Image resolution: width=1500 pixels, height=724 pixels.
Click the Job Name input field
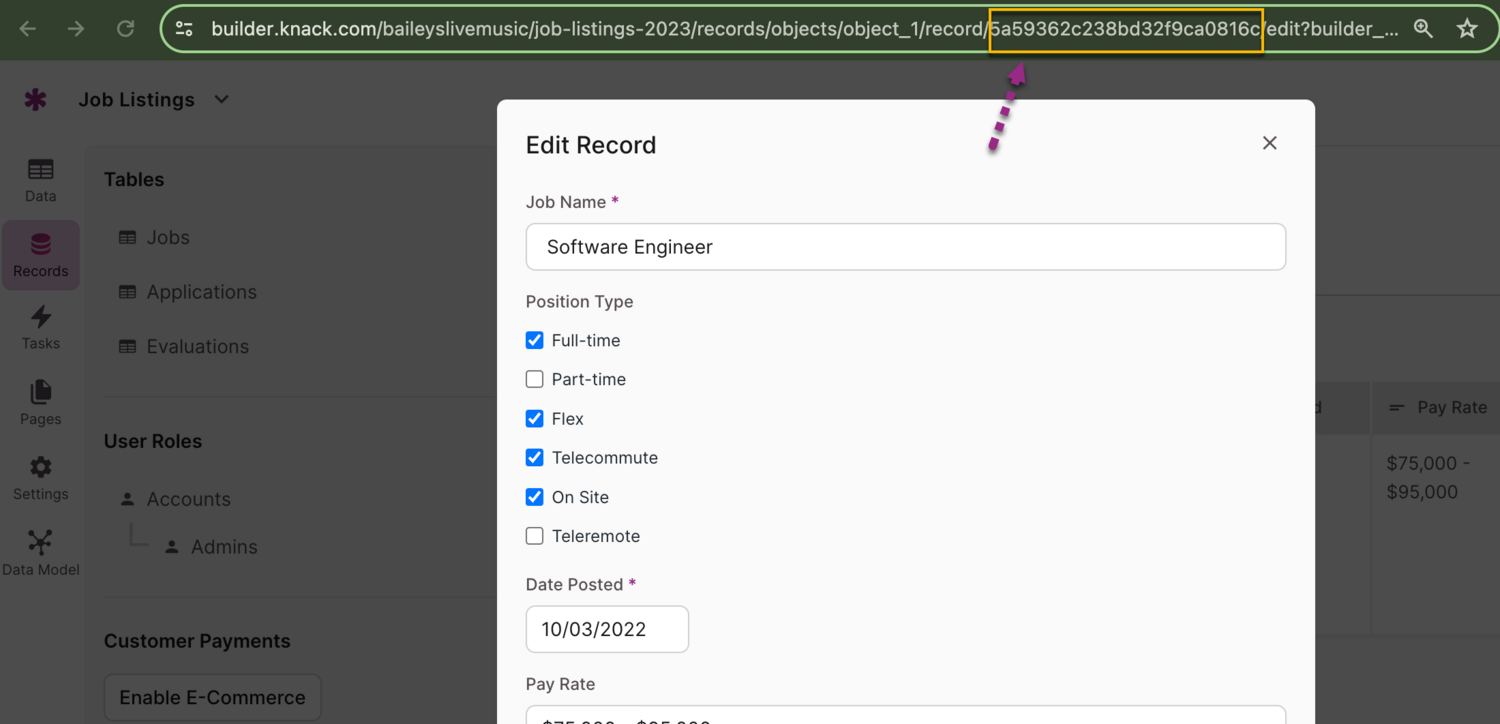pos(905,247)
